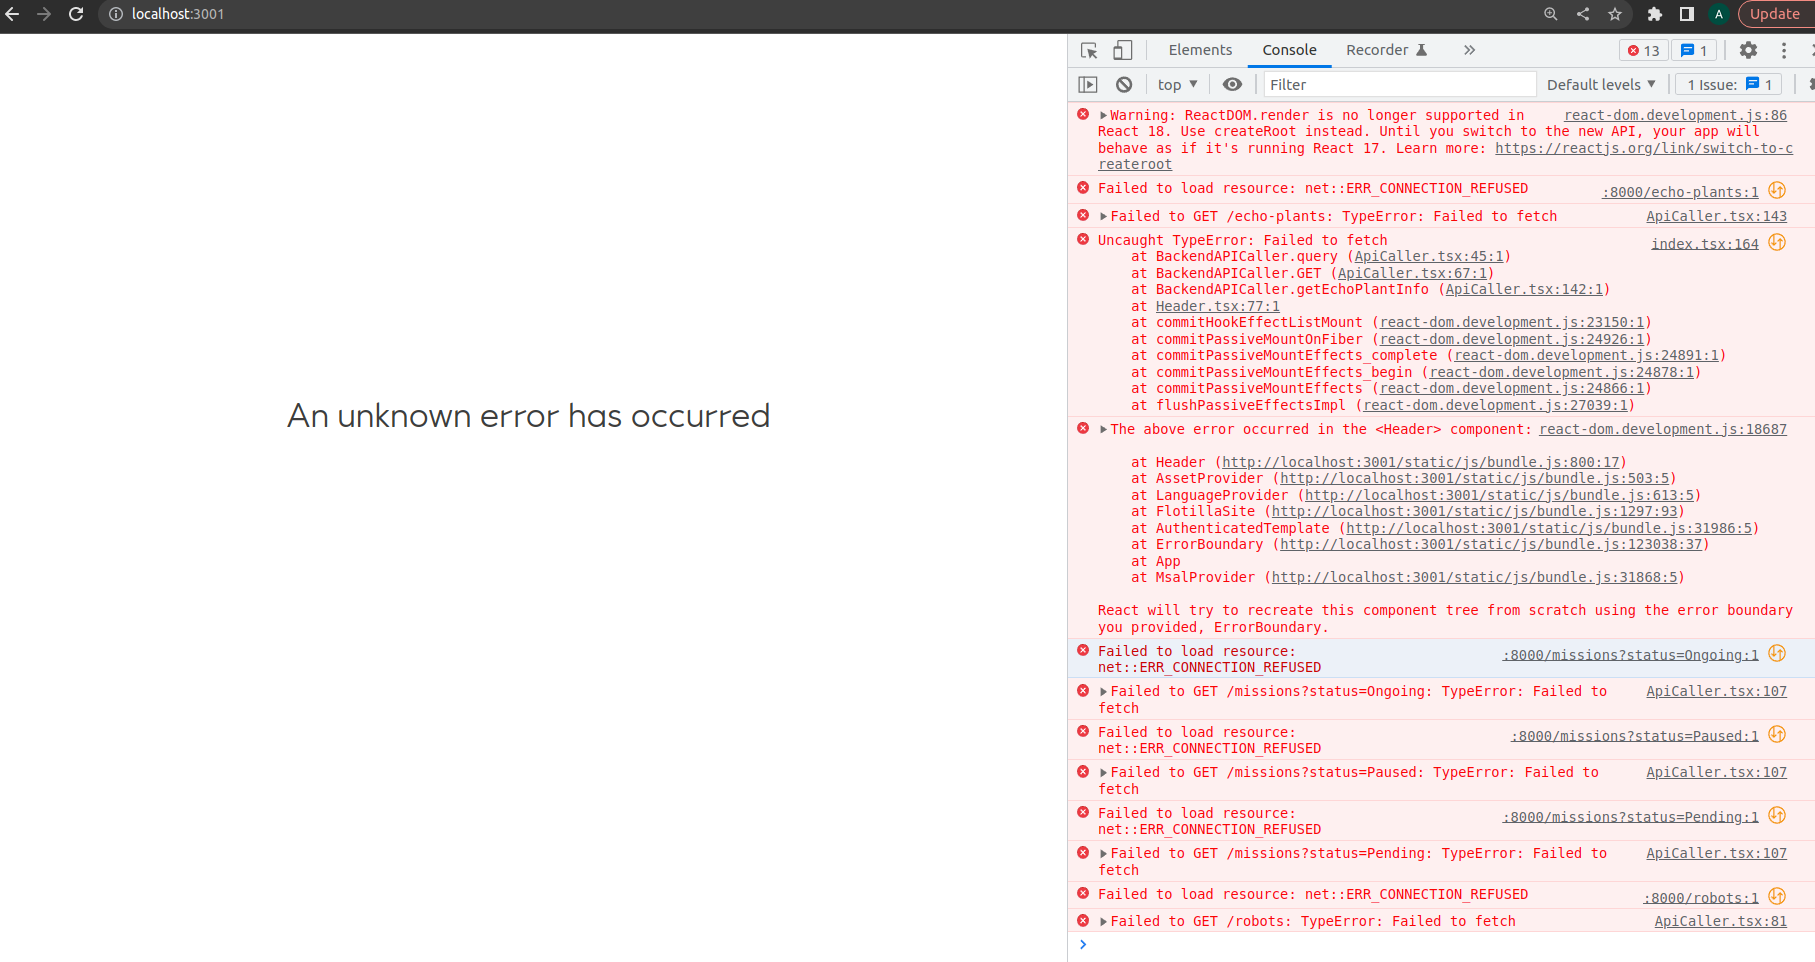The width and height of the screenshot is (1815, 962).
Task: Switch to the Console tab
Action: click(1289, 50)
